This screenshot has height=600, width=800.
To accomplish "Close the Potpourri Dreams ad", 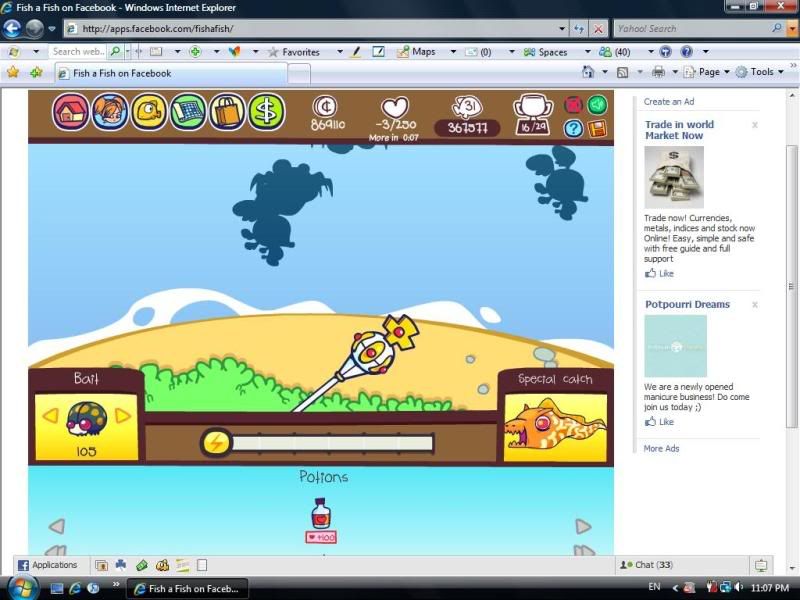I will pos(755,304).
